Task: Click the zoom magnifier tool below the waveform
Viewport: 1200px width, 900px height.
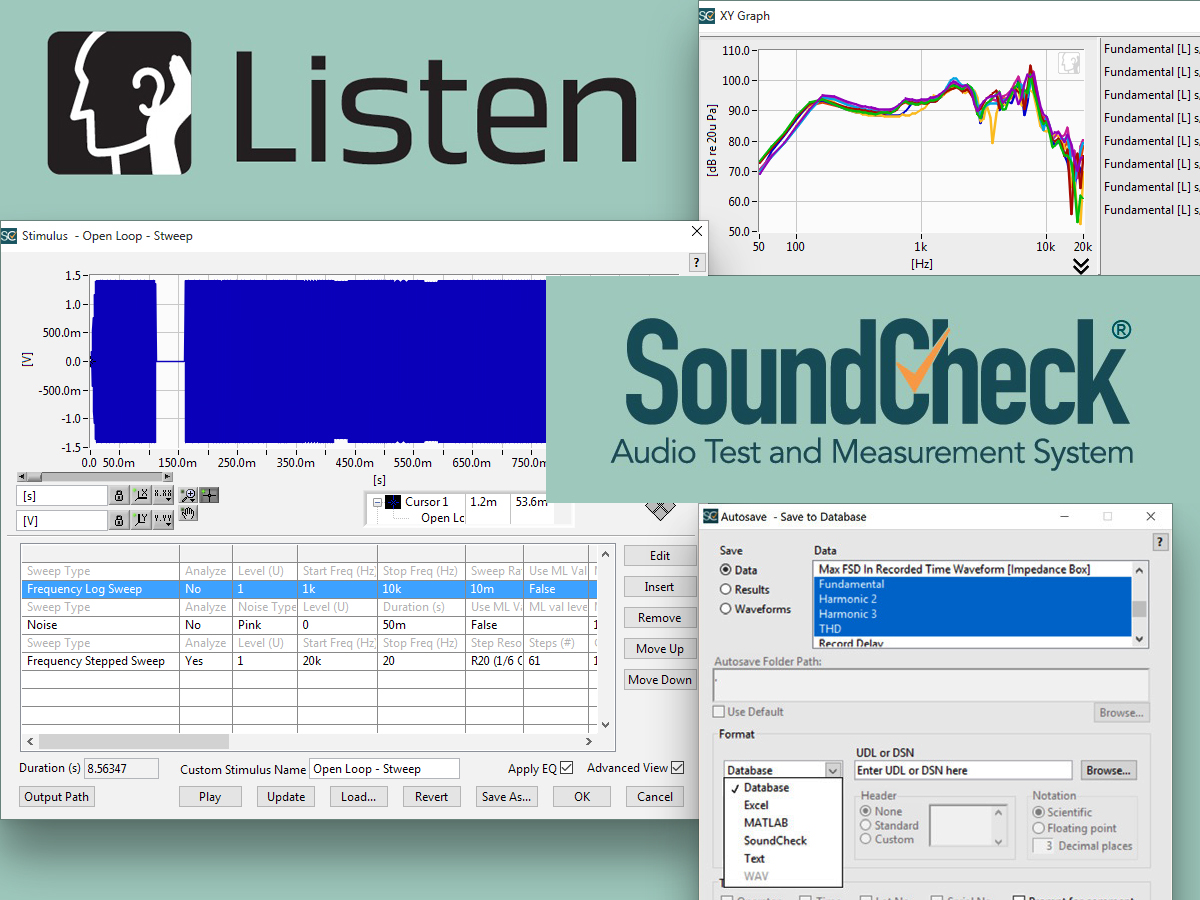Action: tap(186, 495)
